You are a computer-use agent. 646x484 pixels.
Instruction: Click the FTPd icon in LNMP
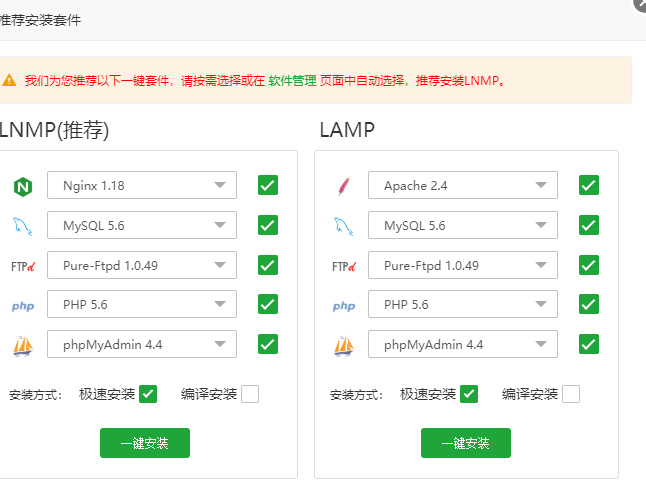tap(23, 267)
